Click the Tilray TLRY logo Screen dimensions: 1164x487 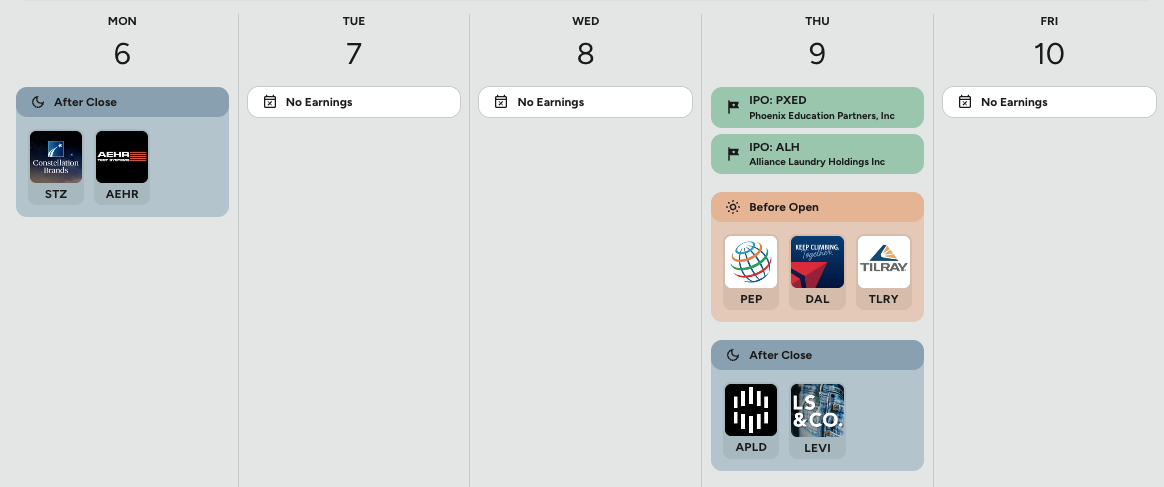tap(884, 262)
